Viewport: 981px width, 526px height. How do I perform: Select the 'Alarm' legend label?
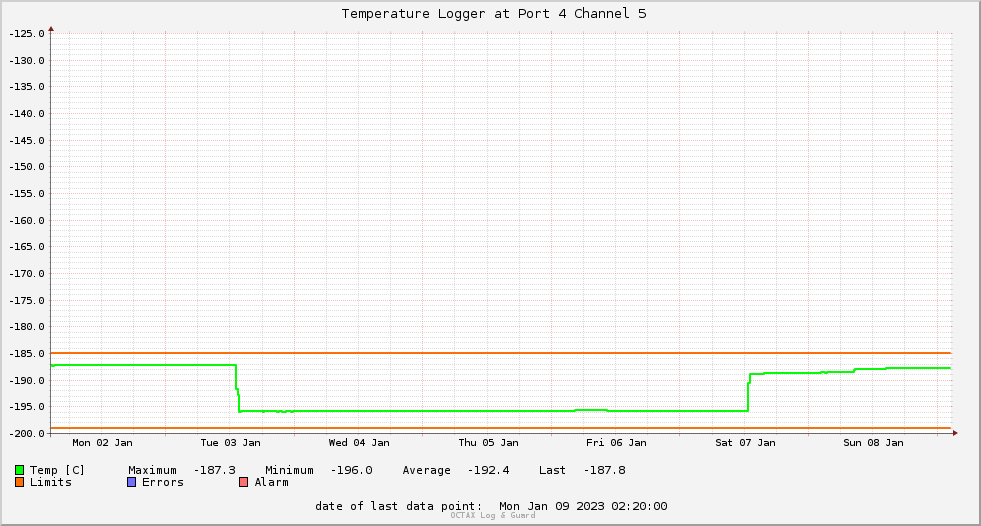(x=272, y=482)
